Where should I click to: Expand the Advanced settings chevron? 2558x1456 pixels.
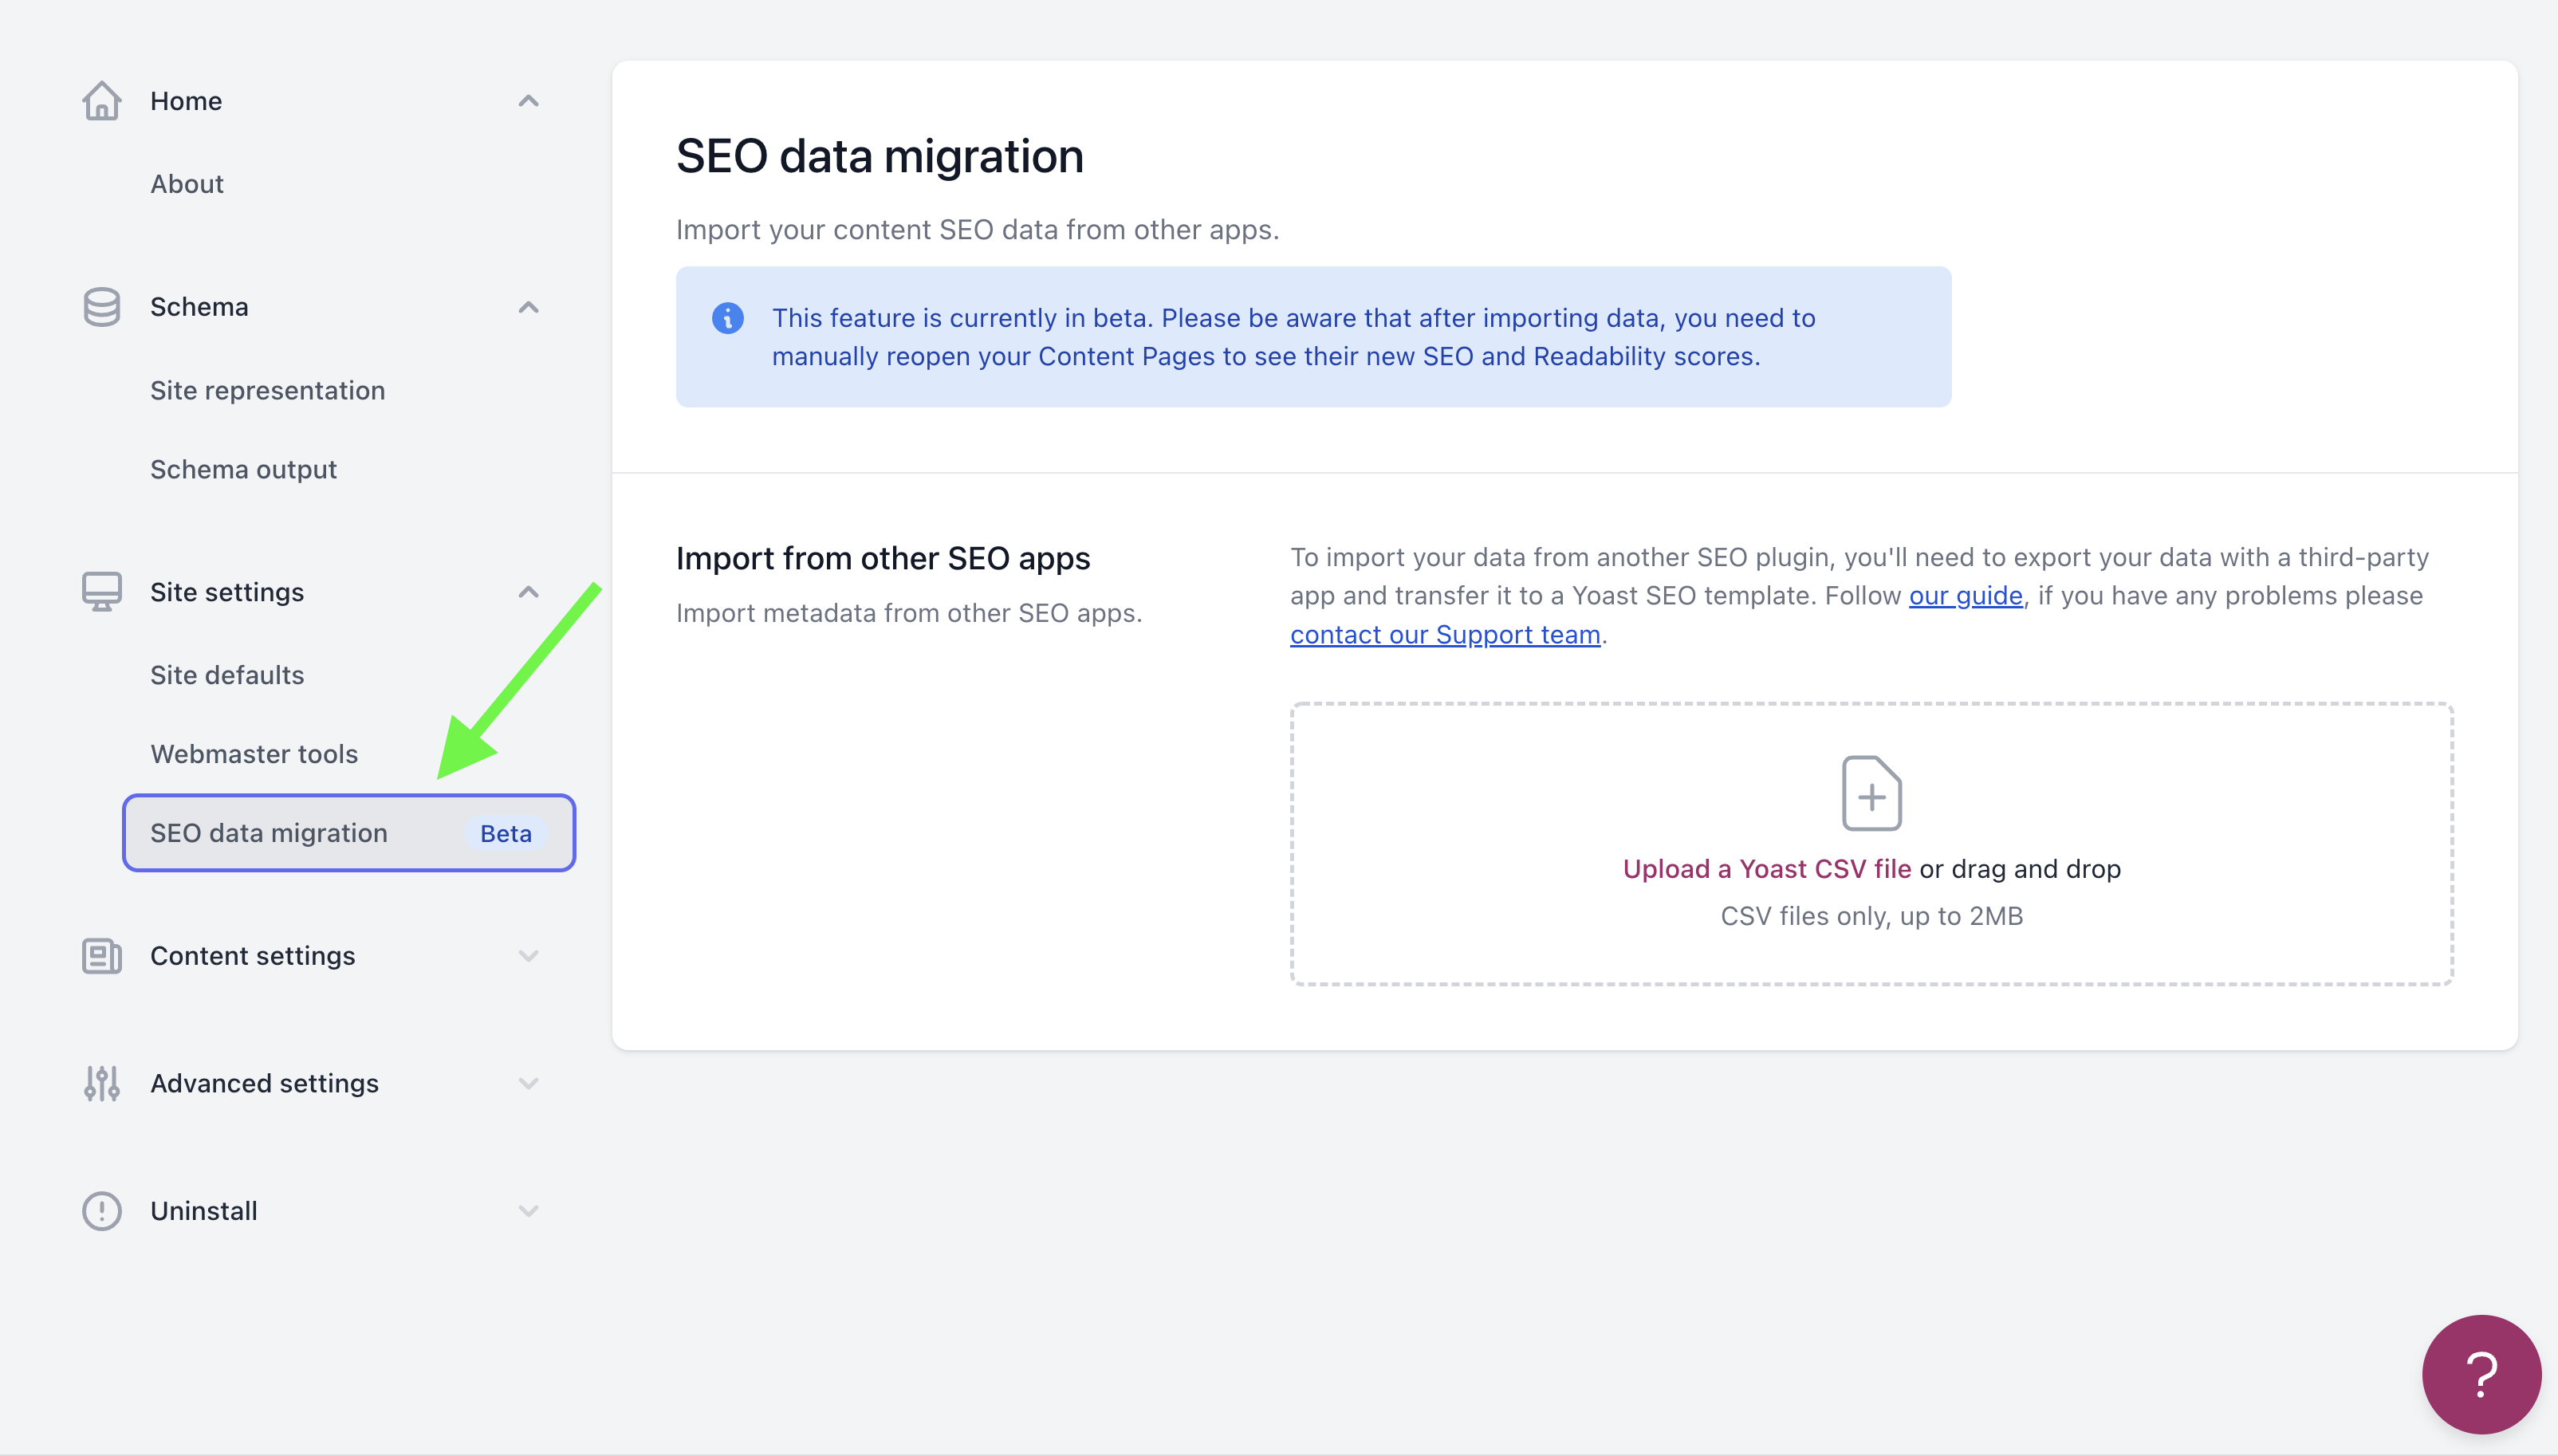(x=528, y=1083)
